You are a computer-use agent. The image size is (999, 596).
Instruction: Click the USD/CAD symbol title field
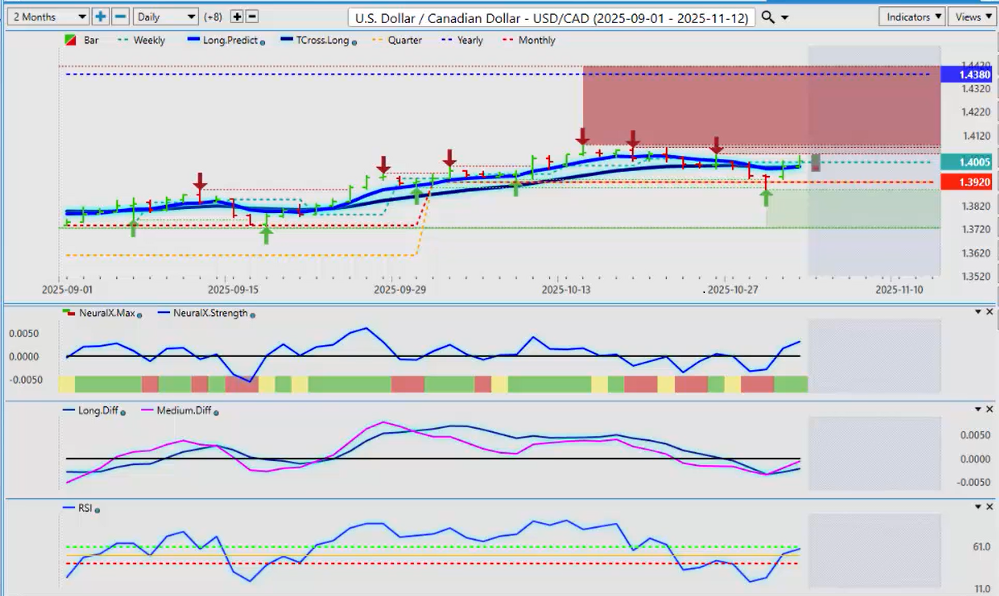pyautogui.click(x=552, y=18)
